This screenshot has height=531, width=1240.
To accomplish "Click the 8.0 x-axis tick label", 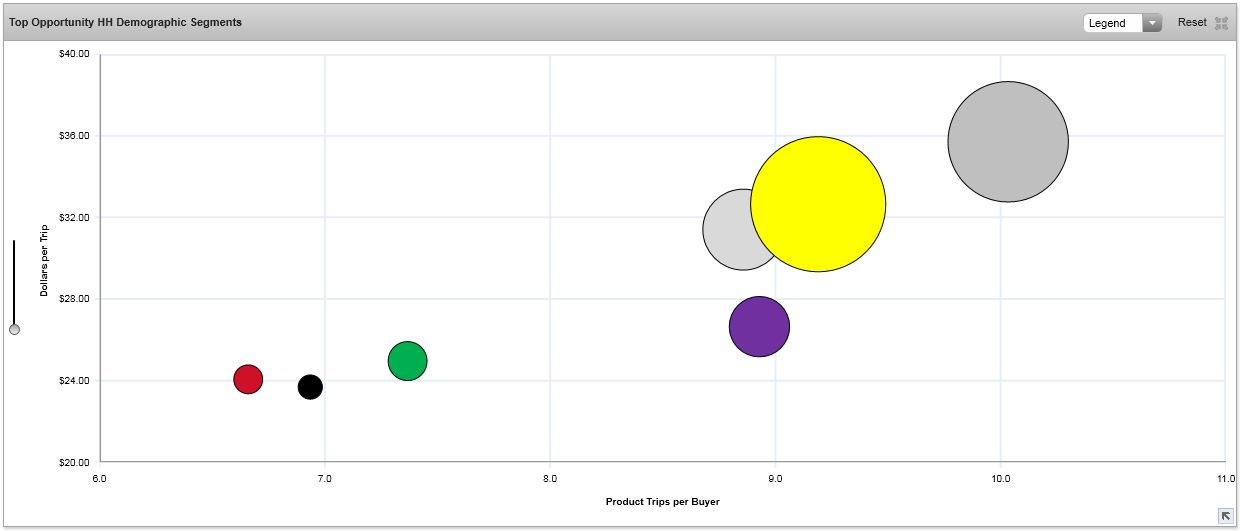I will point(550,480).
